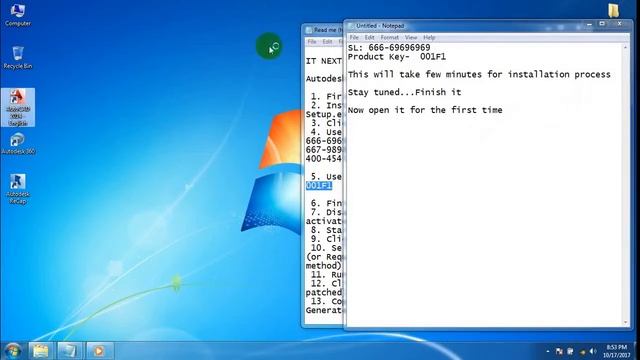The image size is (640, 360).
Task: Open the Recycle Bin icon
Action: coord(18,58)
